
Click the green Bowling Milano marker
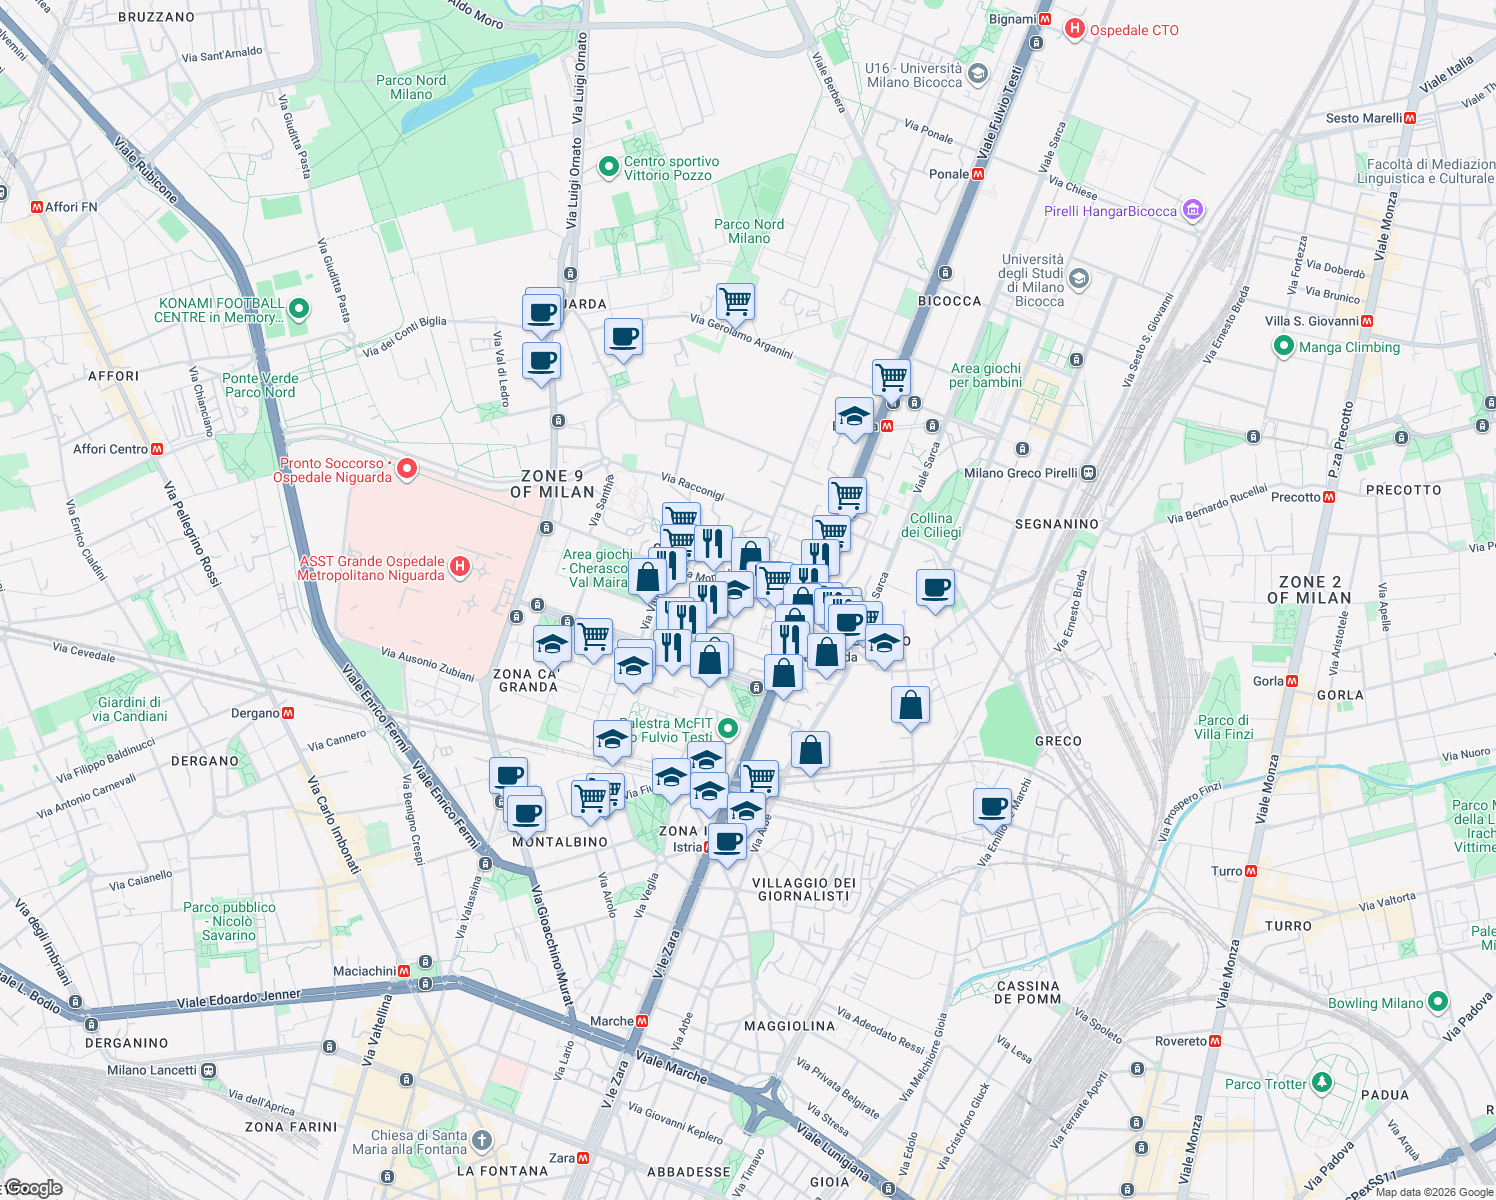1437,1002
